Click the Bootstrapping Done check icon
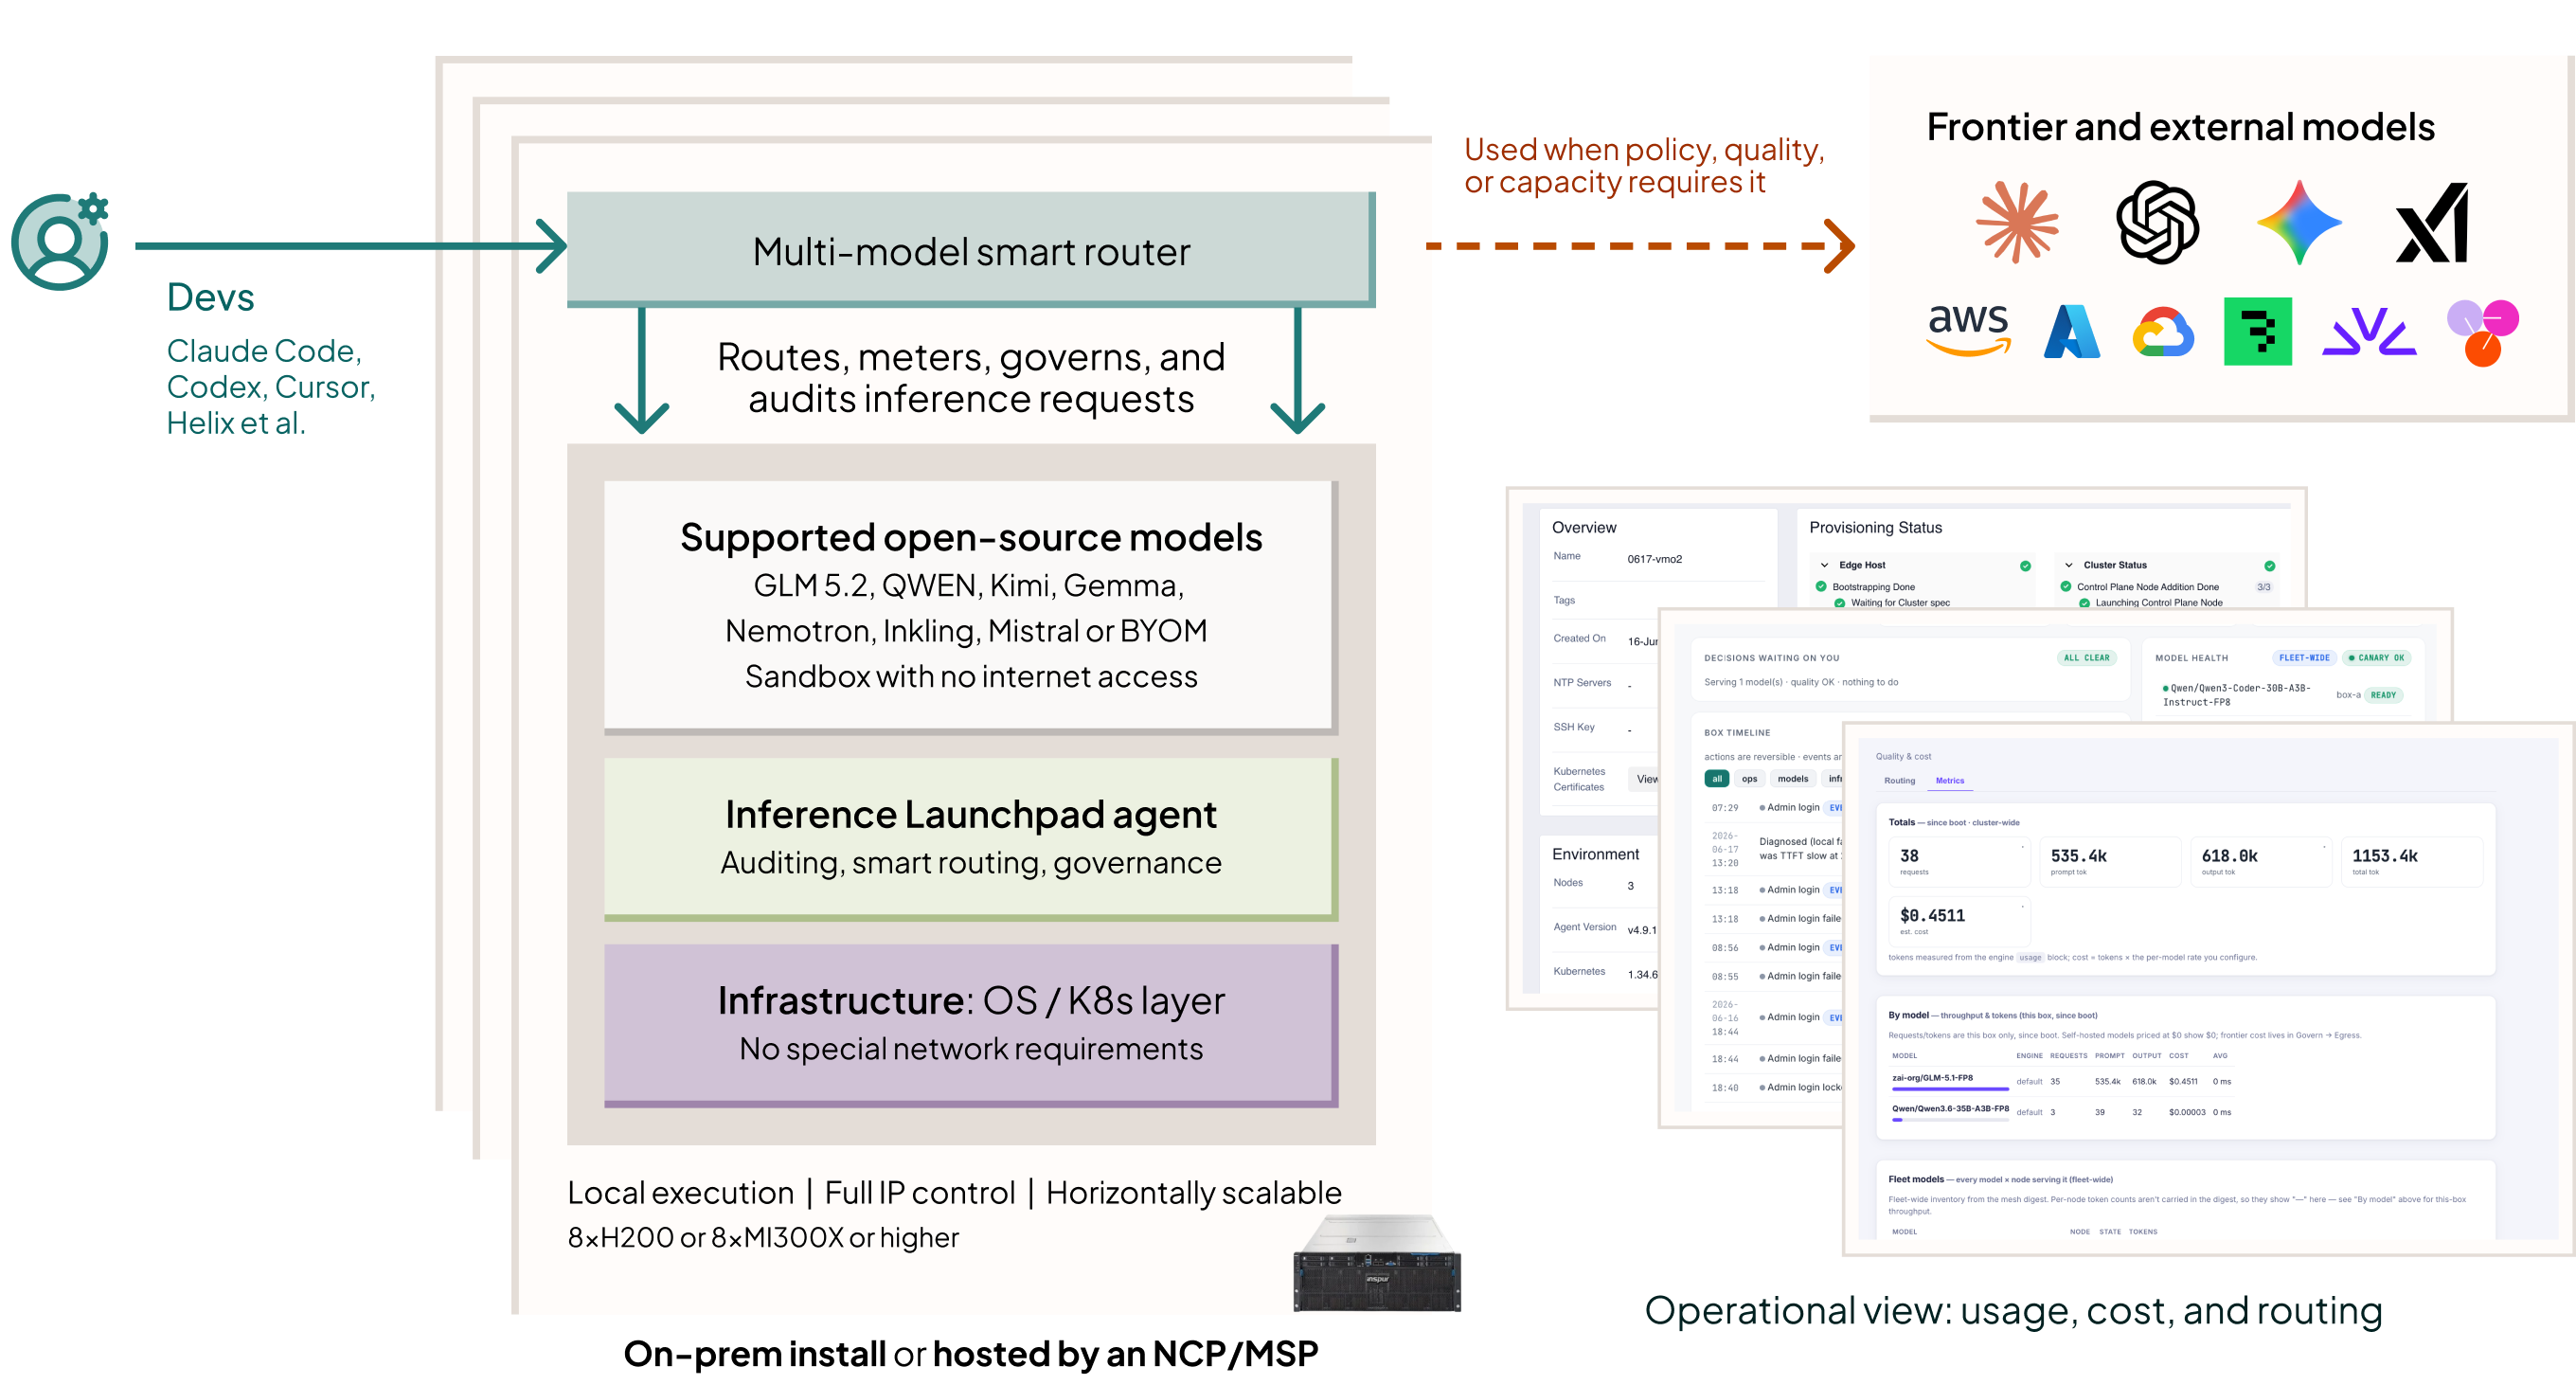Screen dimensions: 2576x1385 1821,587
